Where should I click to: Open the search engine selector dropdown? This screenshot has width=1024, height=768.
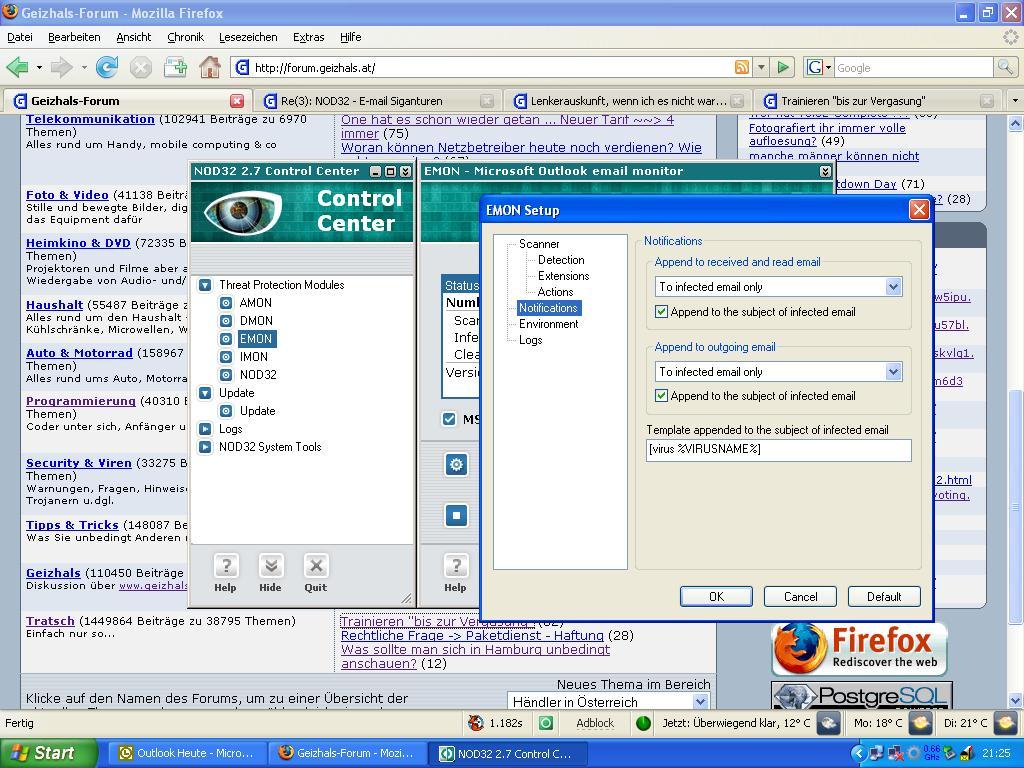[x=819, y=67]
